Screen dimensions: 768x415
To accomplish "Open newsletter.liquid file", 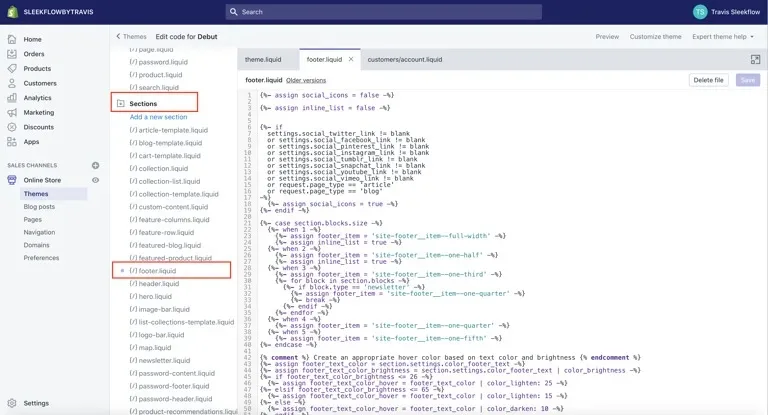I will pos(160,361).
